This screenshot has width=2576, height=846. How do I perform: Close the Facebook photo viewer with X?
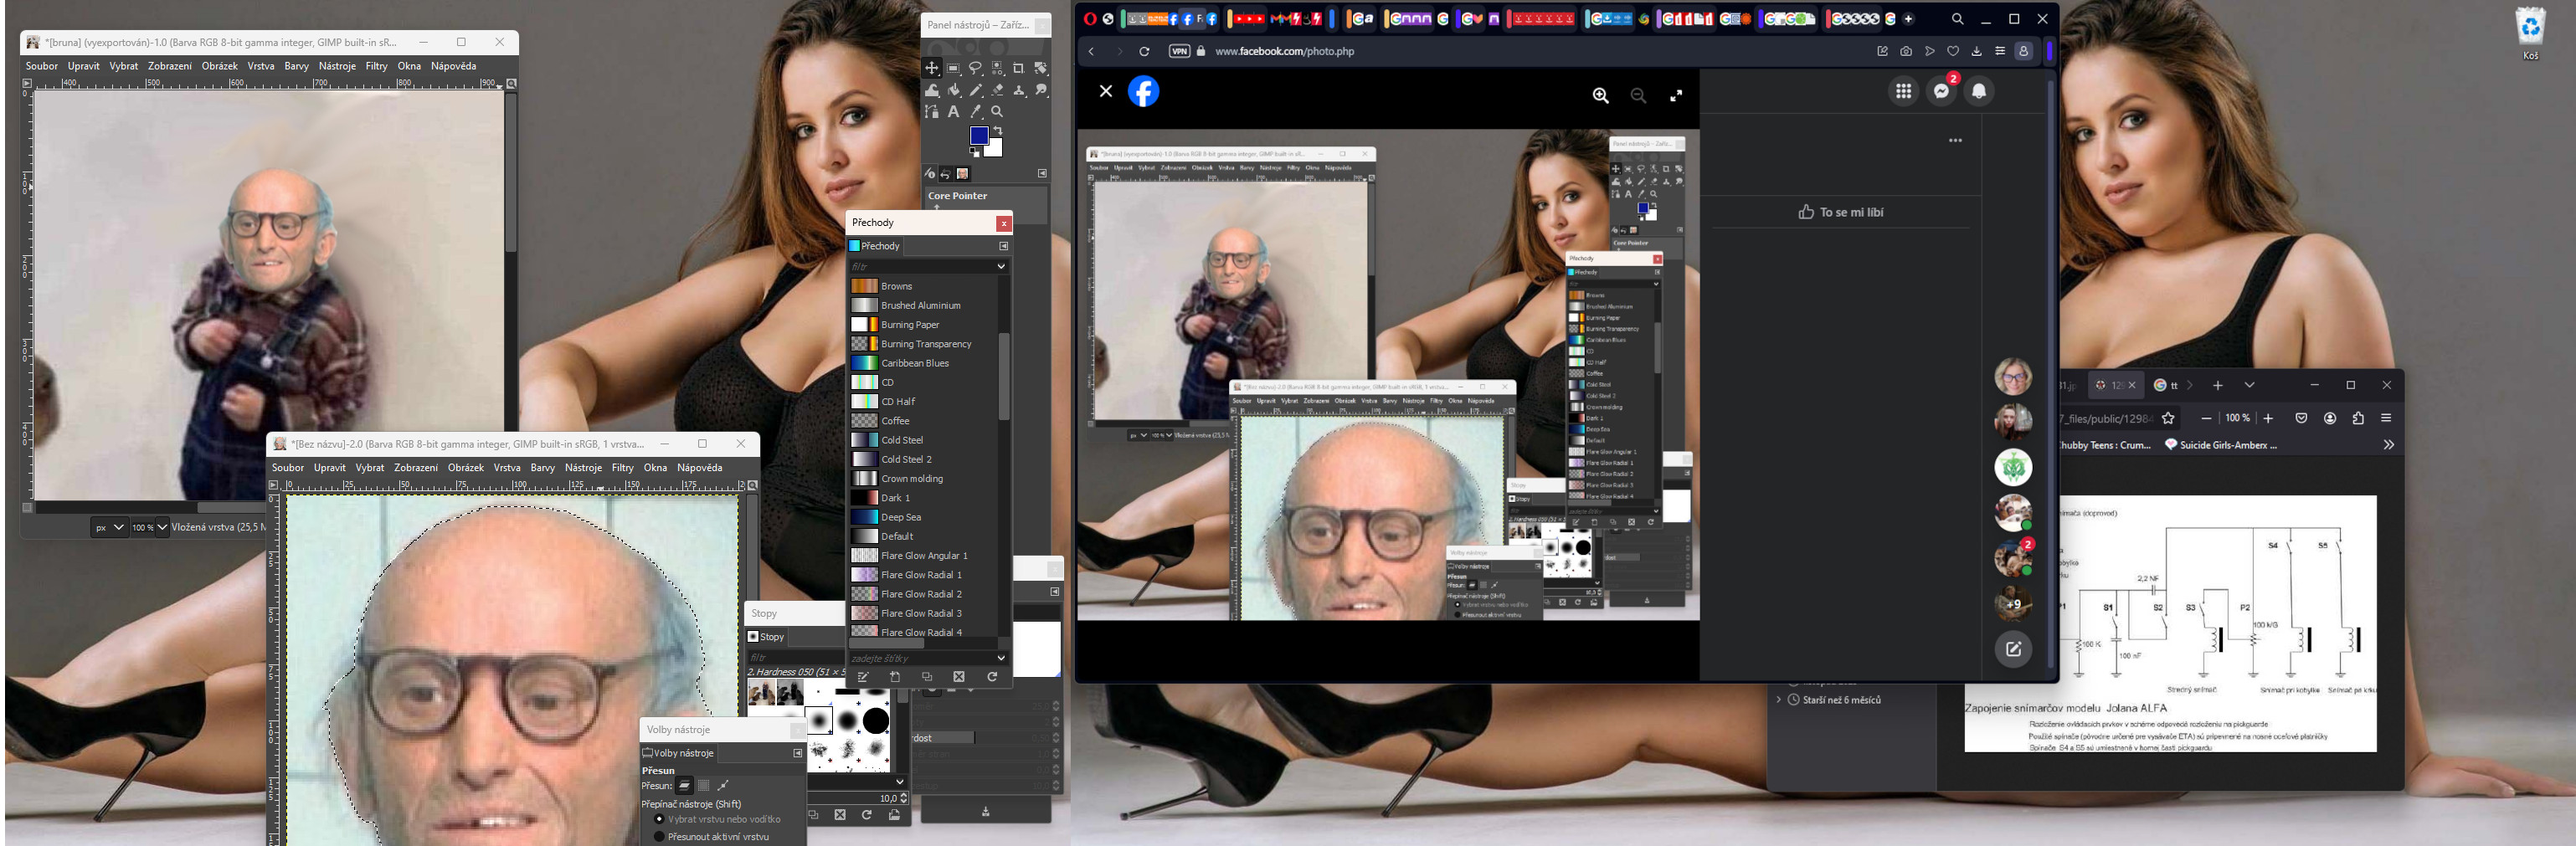click(x=1105, y=91)
